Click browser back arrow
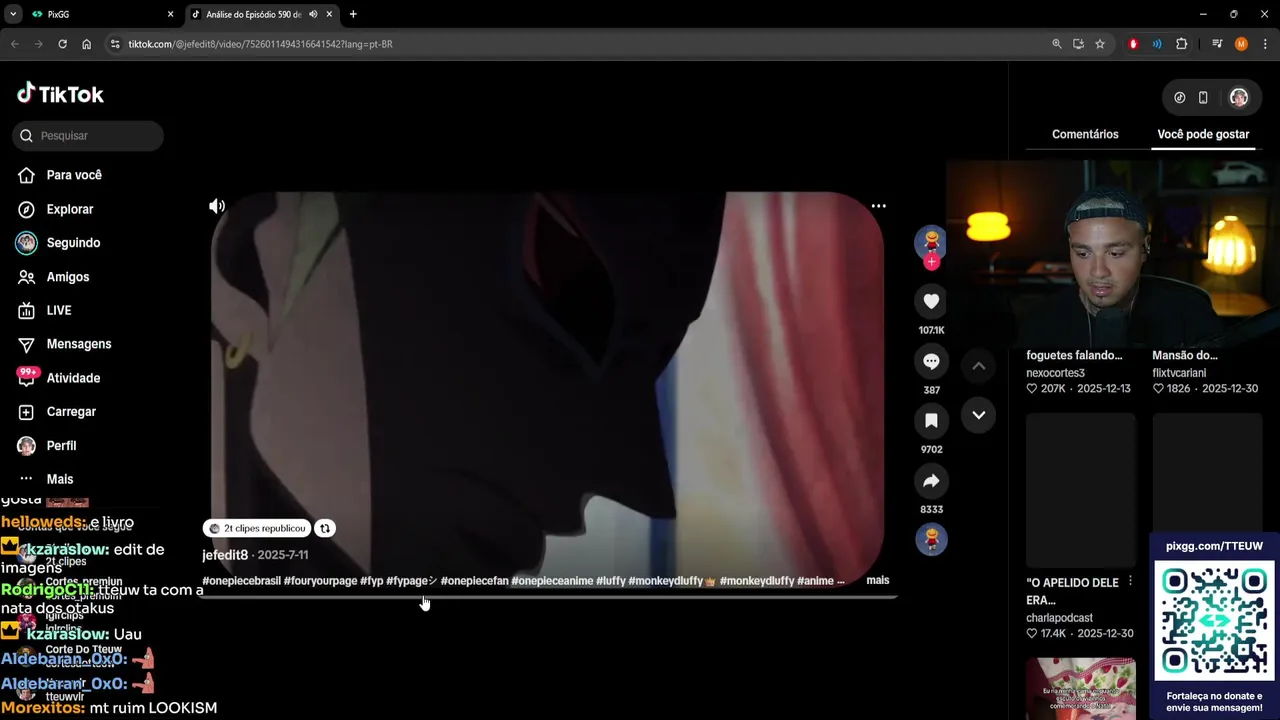 [15, 44]
